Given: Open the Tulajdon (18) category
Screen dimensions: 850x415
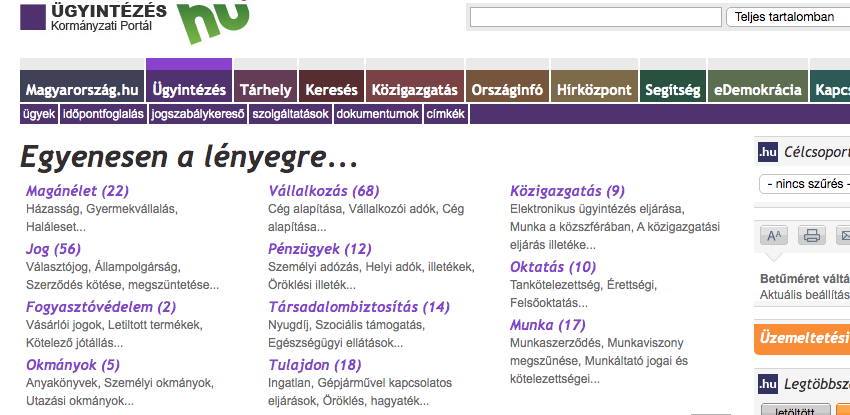Looking at the screenshot, I should (x=314, y=364).
